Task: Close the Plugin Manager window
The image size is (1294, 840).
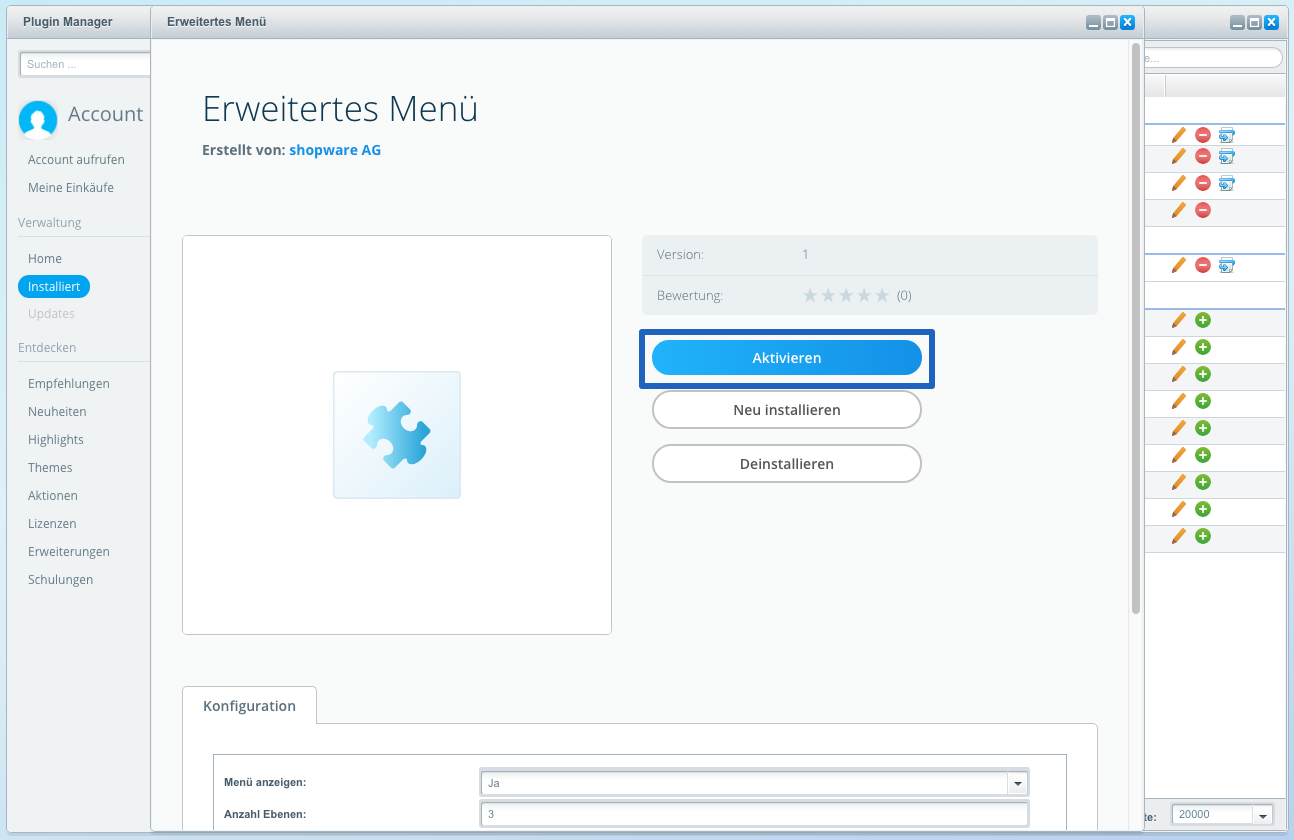Action: 1271,22
